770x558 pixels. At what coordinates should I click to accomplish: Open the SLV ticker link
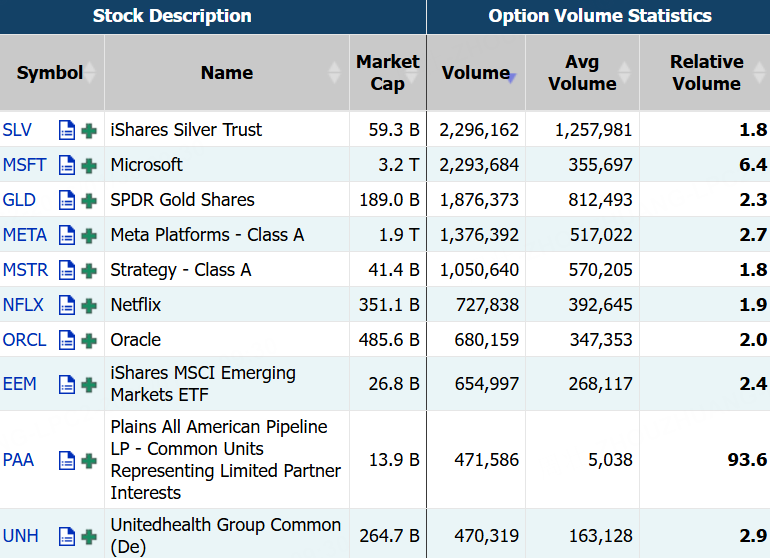point(18,130)
